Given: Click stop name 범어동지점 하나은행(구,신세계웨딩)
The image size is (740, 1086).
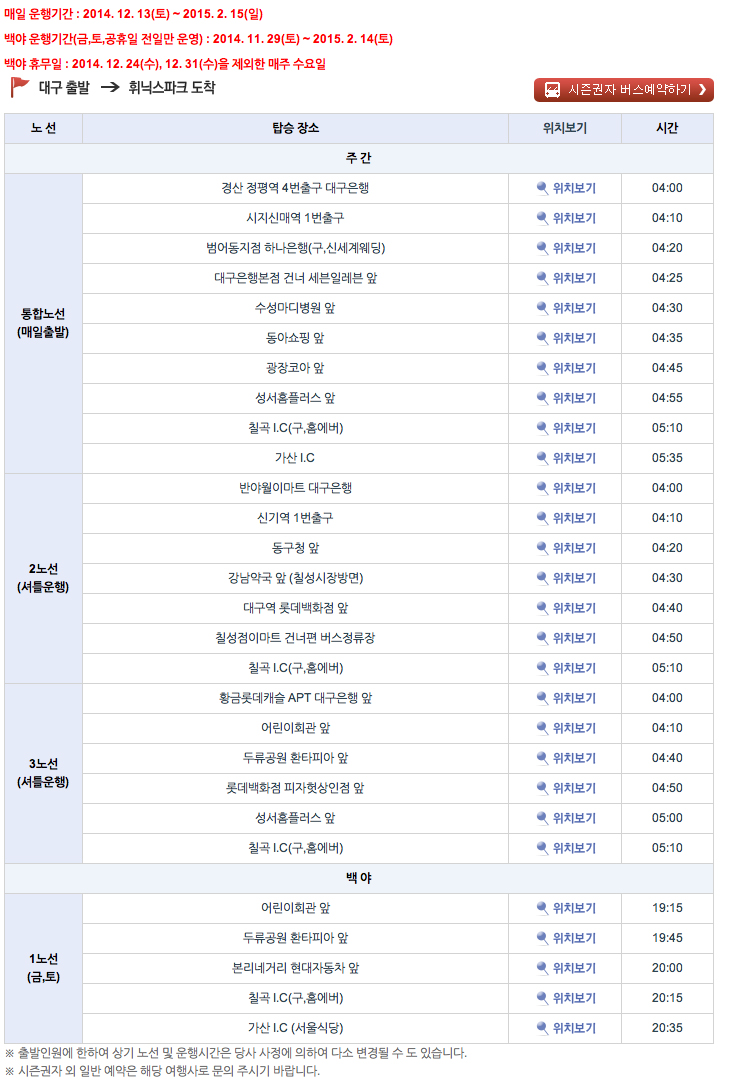Looking at the screenshot, I should coord(295,248).
